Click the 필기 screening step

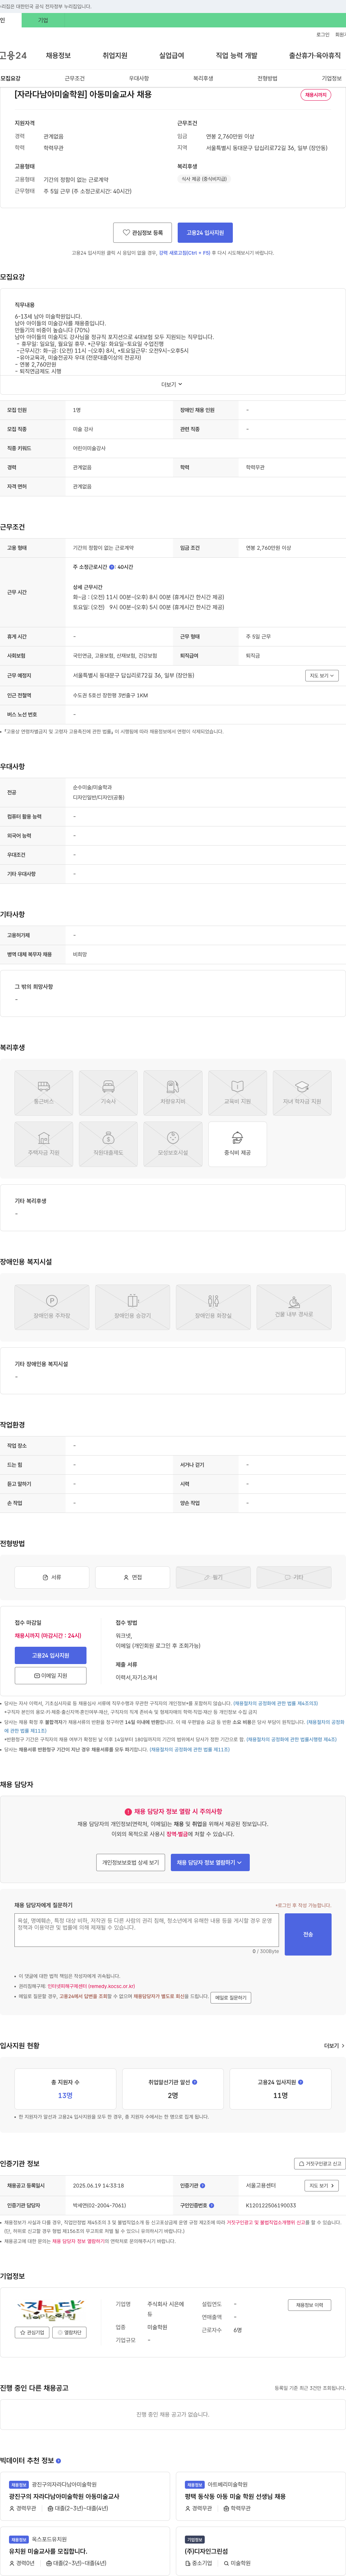coord(213,1577)
